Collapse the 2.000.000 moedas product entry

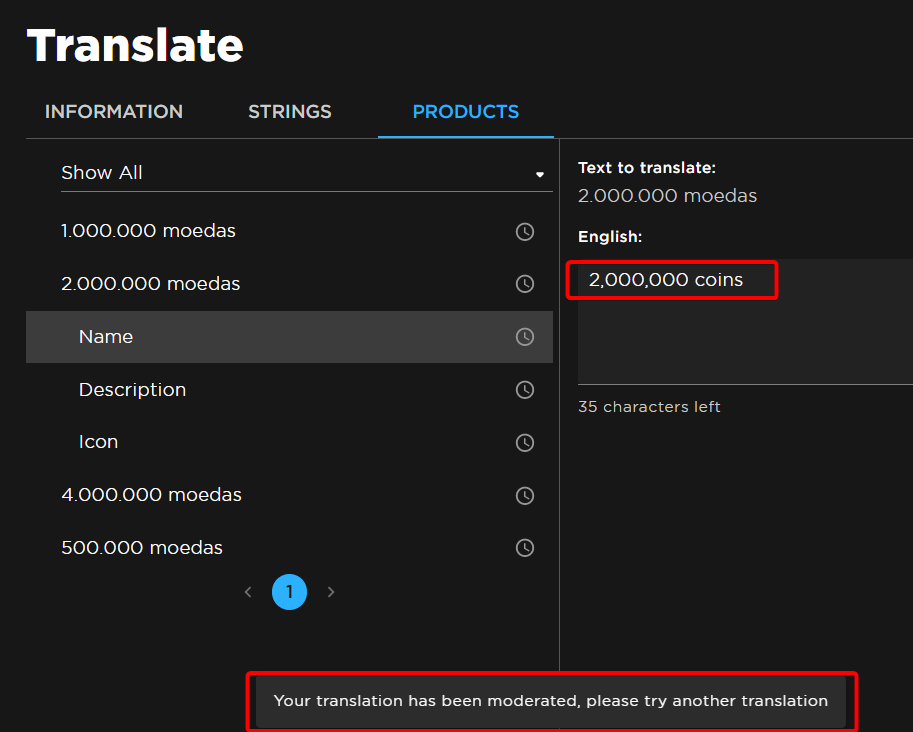pyautogui.click(x=150, y=283)
